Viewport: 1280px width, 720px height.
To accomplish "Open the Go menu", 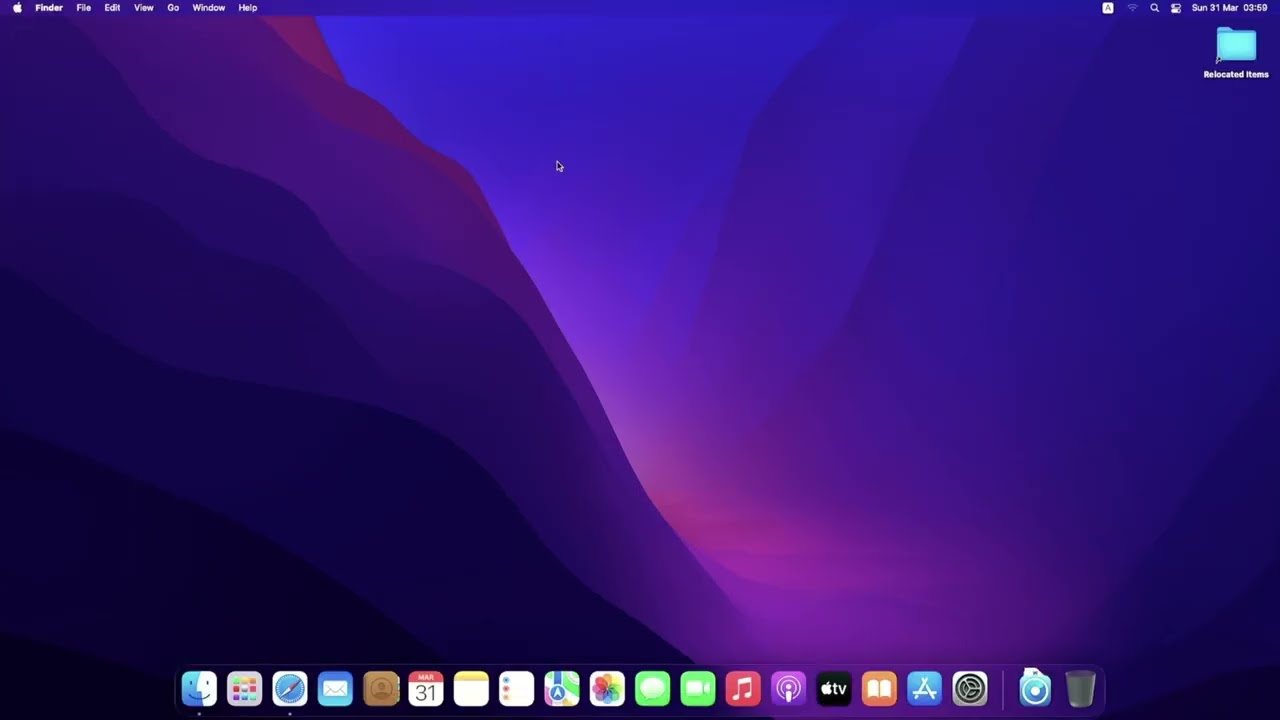I will click(x=173, y=8).
